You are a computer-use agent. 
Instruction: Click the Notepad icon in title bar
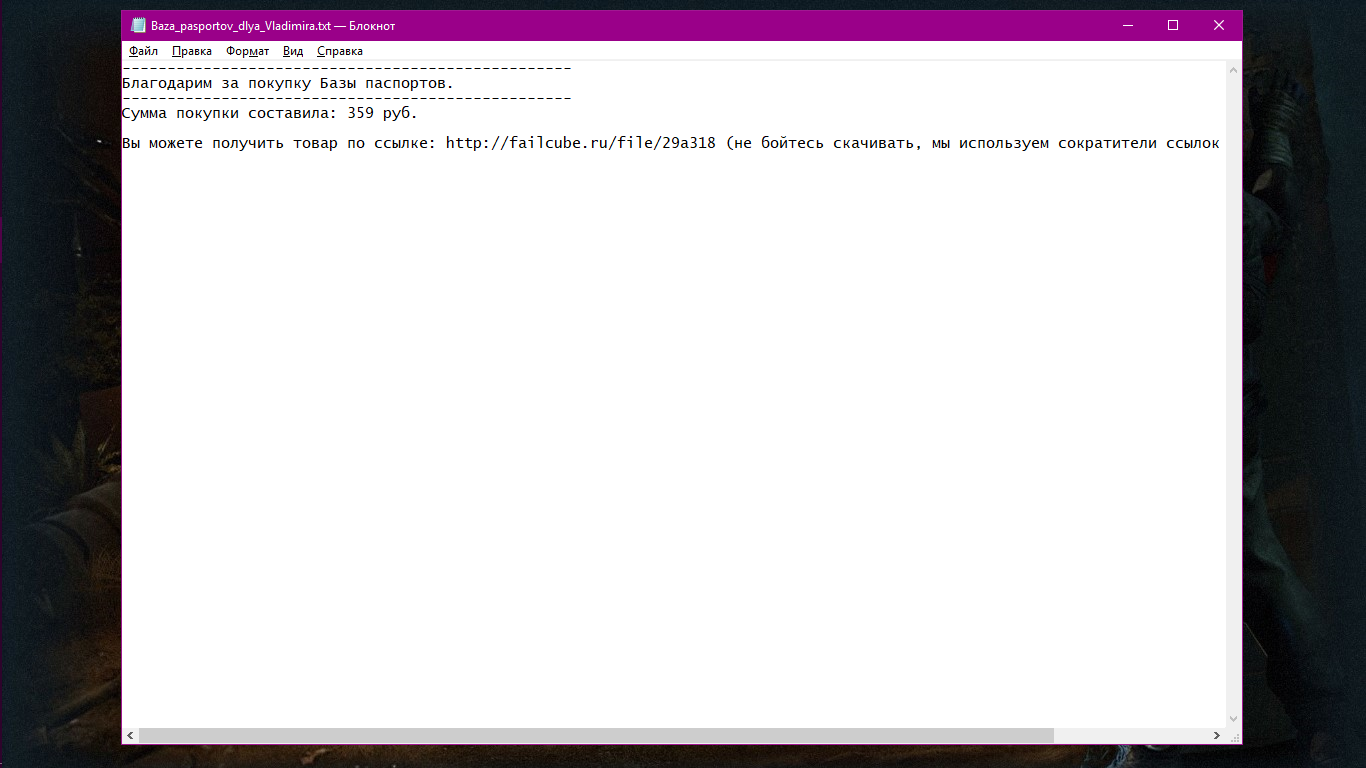click(138, 25)
